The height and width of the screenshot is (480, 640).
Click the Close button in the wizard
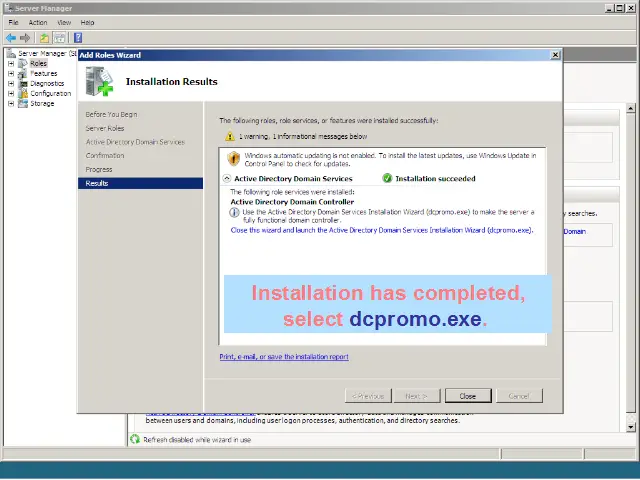point(468,396)
